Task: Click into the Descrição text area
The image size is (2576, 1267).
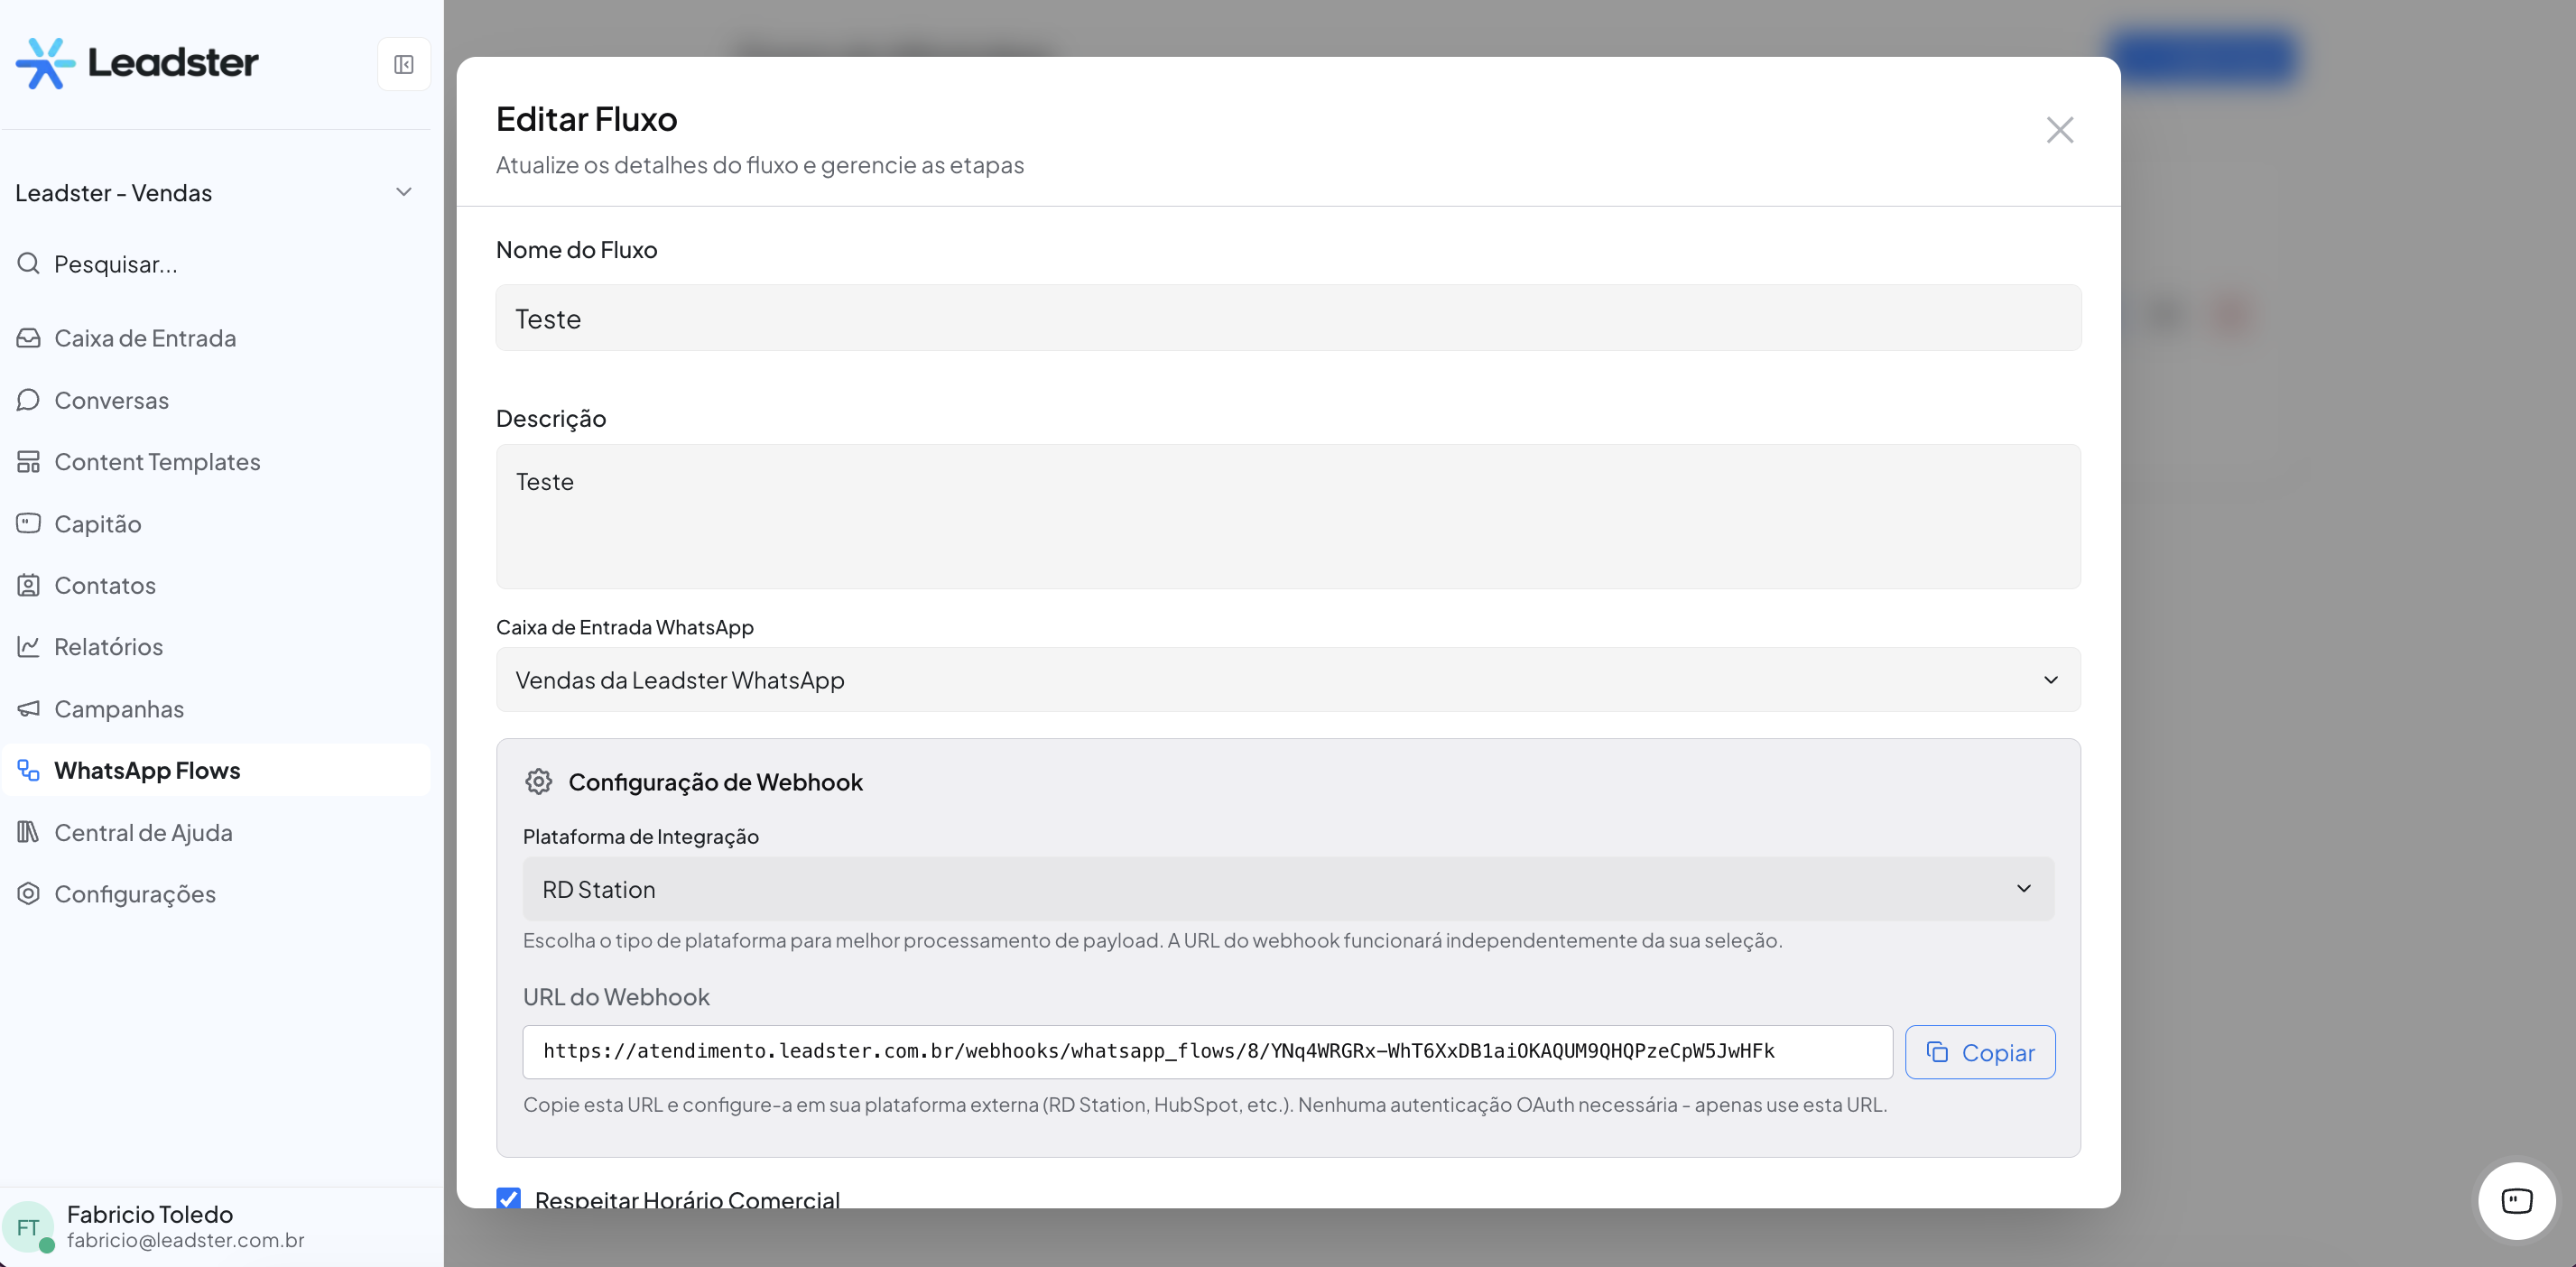Action: pyautogui.click(x=1288, y=517)
